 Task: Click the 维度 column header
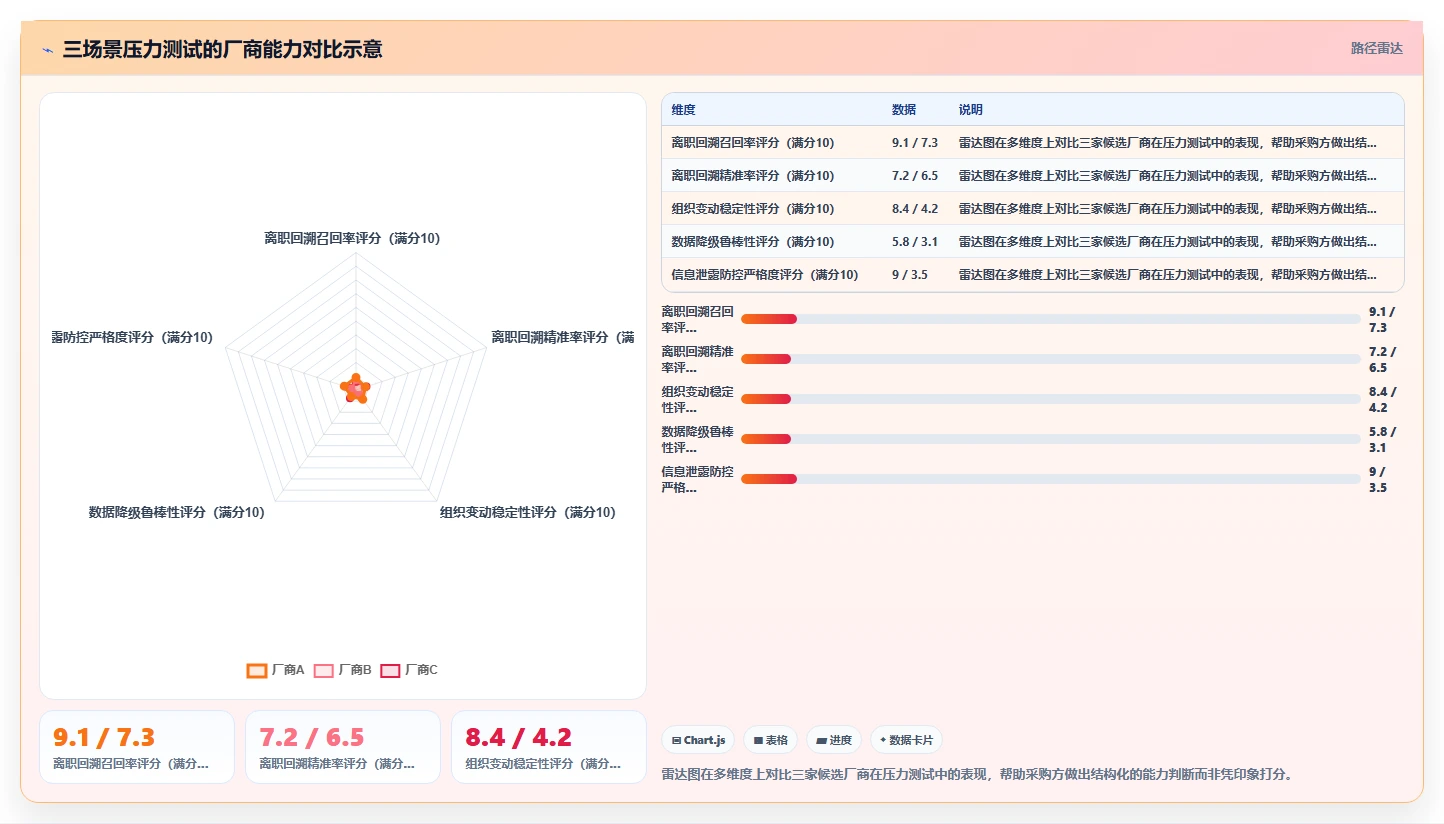pyautogui.click(x=684, y=110)
